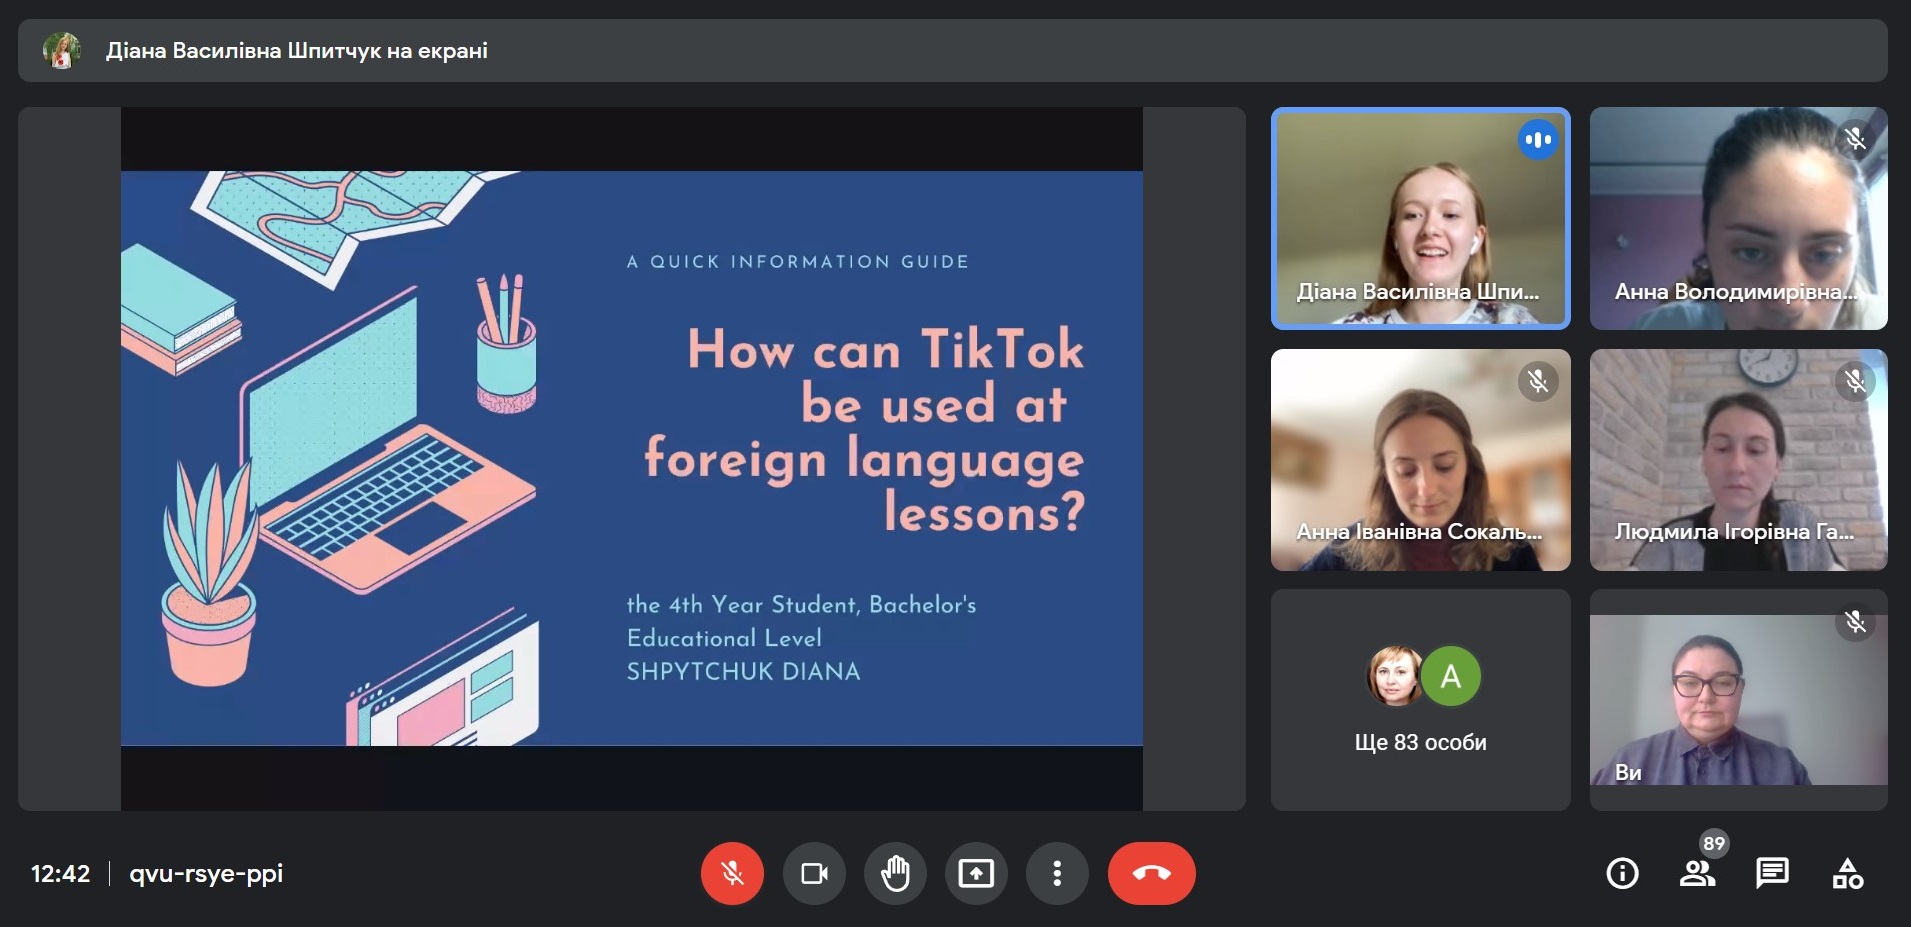Select Анна Володимирівна's video tile
Viewport: 1911px width, 927px height.
[x=1738, y=218]
